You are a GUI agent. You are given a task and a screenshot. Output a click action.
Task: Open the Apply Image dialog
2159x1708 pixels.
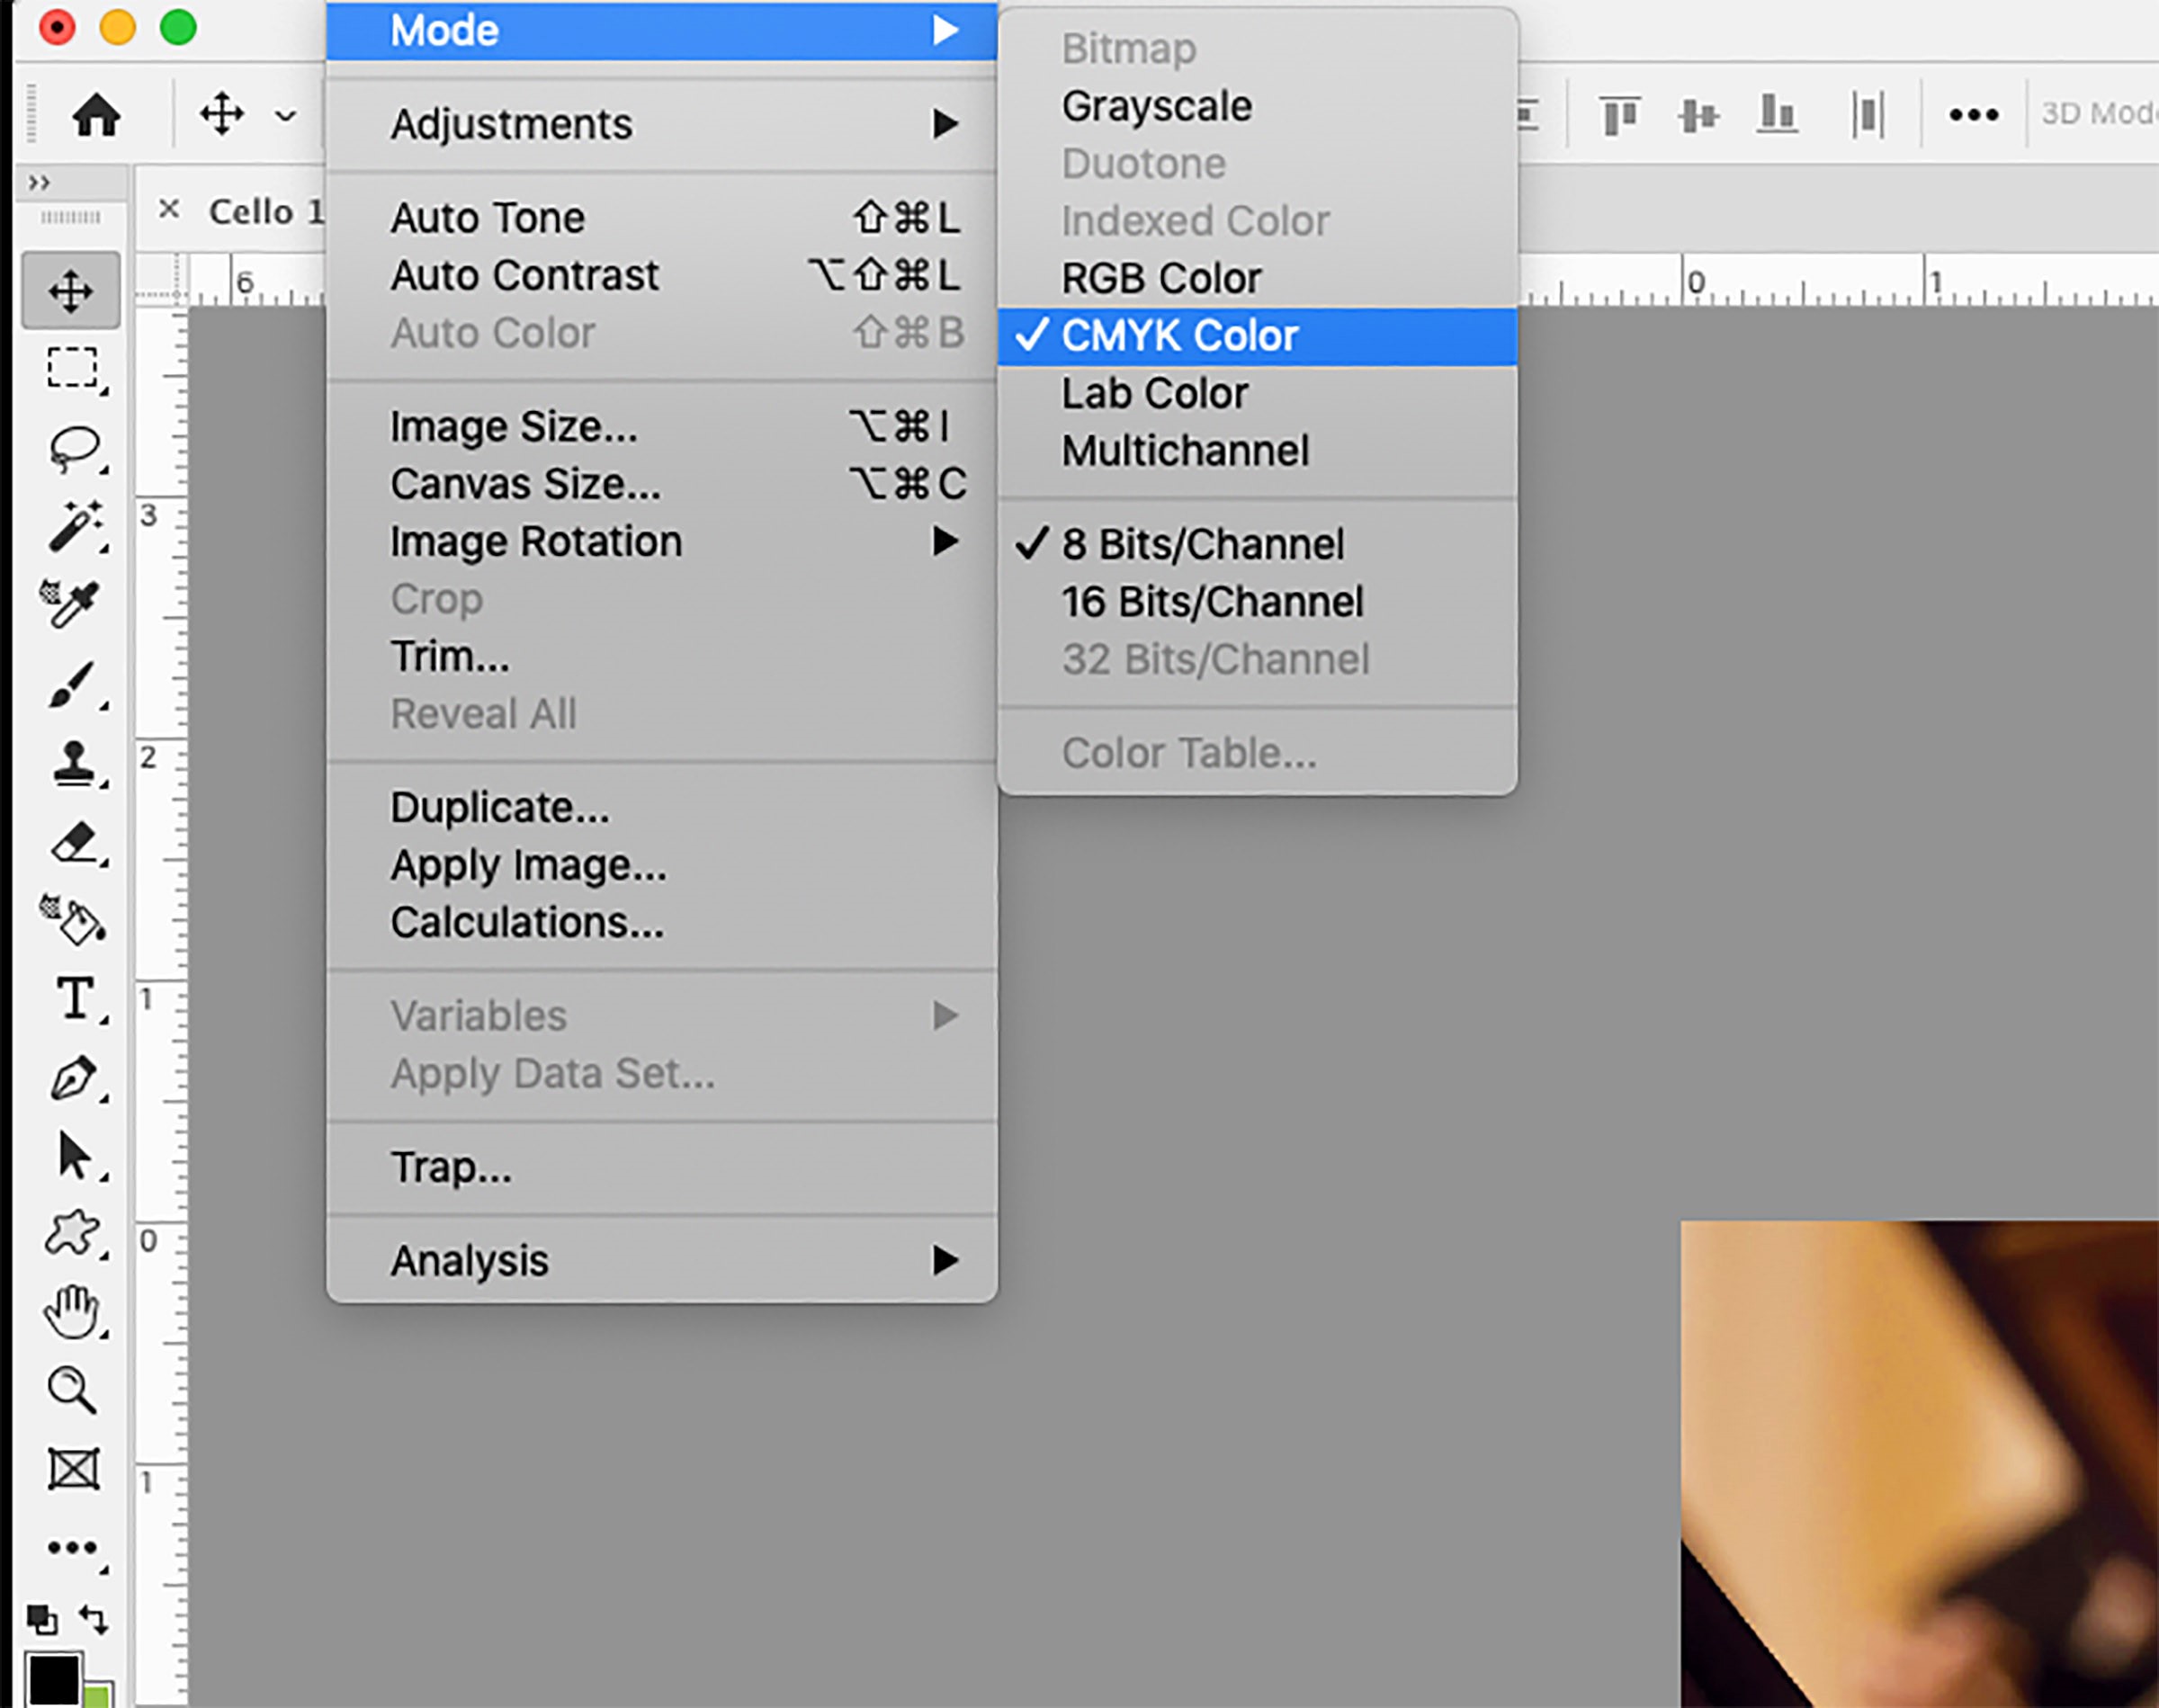529,865
